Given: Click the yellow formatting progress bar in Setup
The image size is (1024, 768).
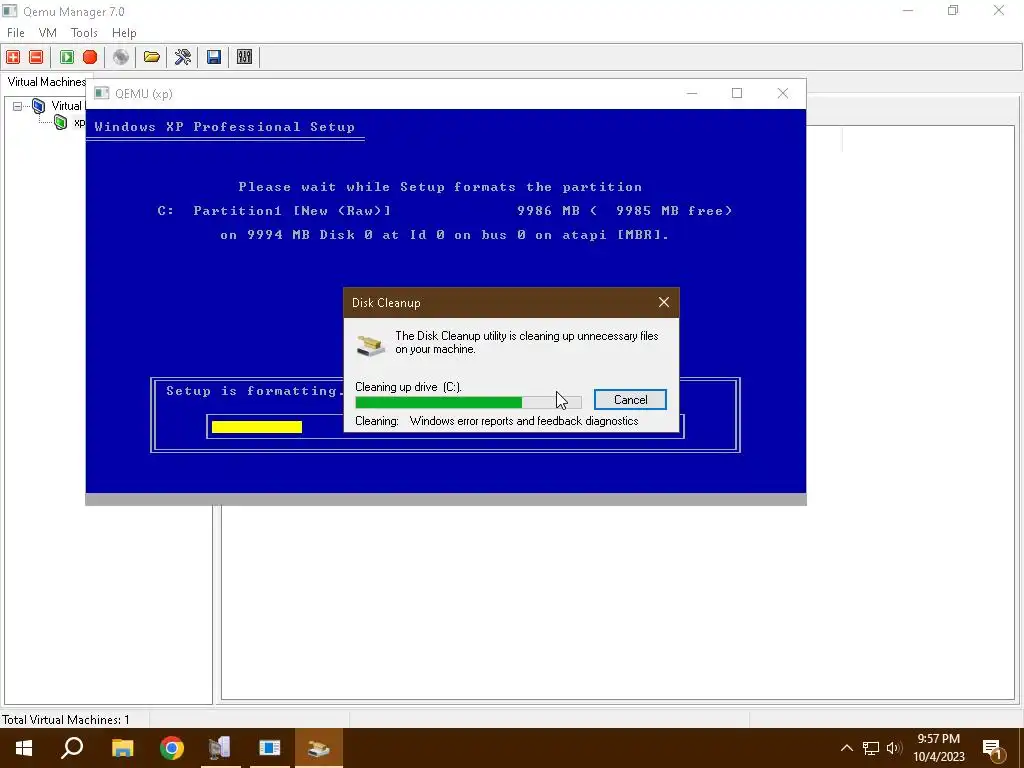Looking at the screenshot, I should [x=257, y=427].
